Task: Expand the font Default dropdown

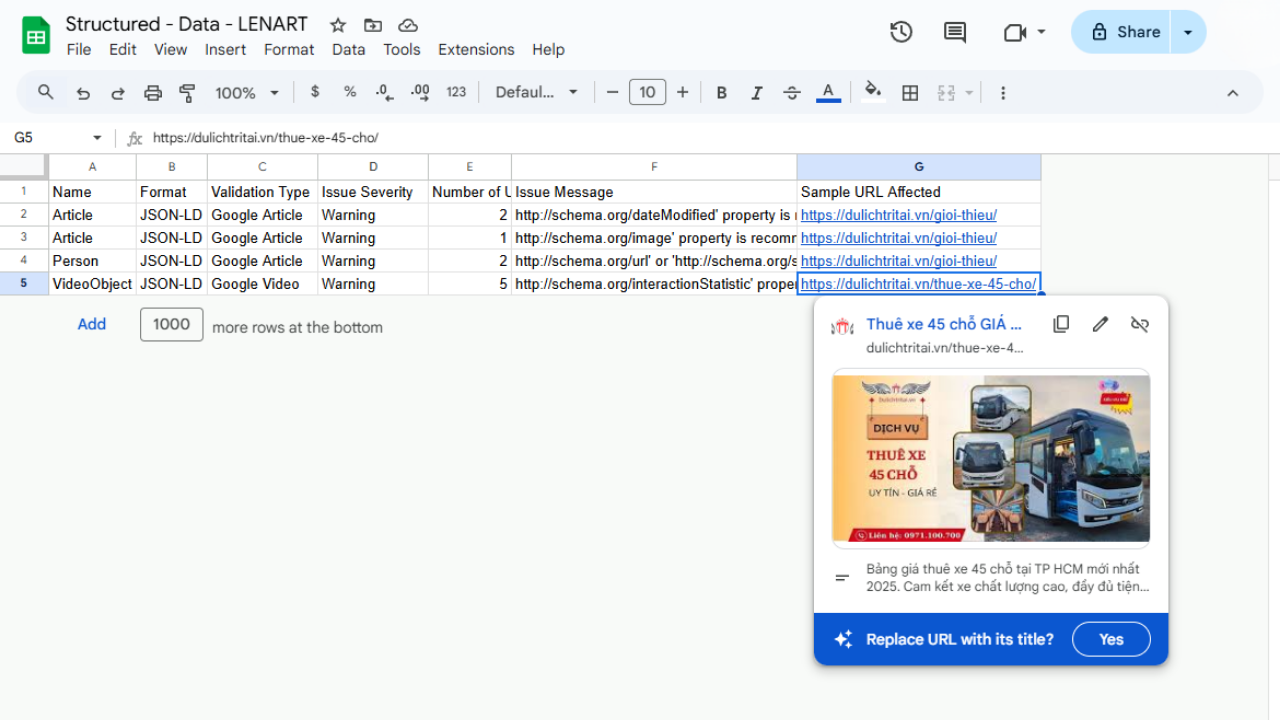Action: (537, 93)
